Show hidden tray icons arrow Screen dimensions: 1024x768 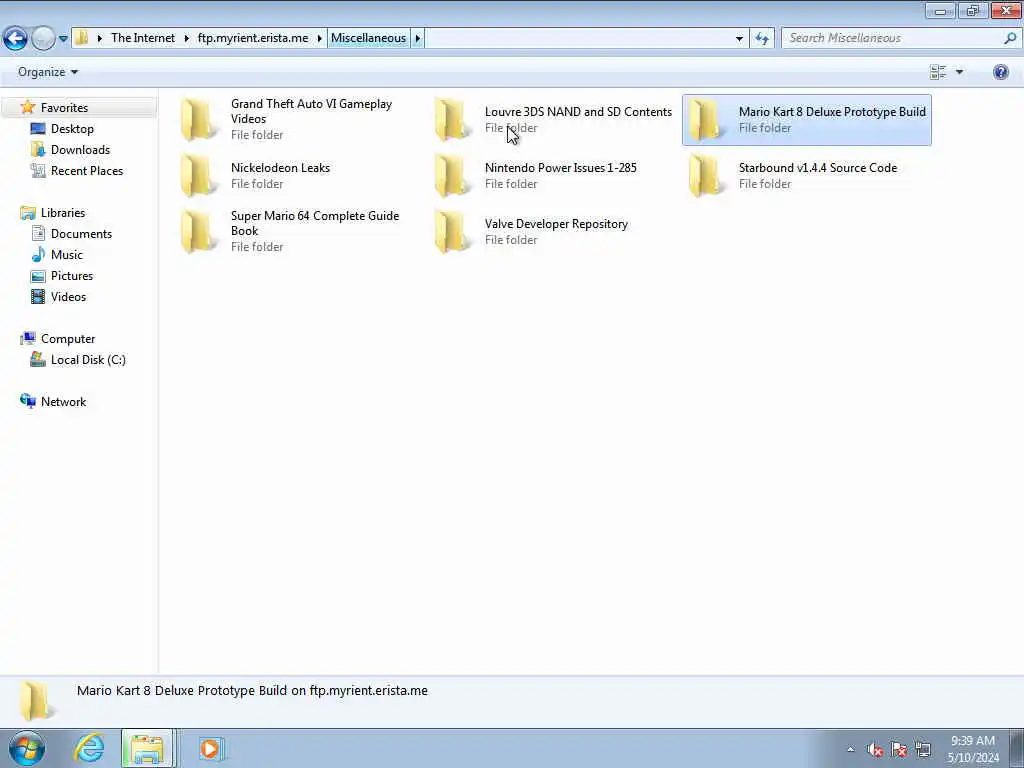tap(850, 750)
